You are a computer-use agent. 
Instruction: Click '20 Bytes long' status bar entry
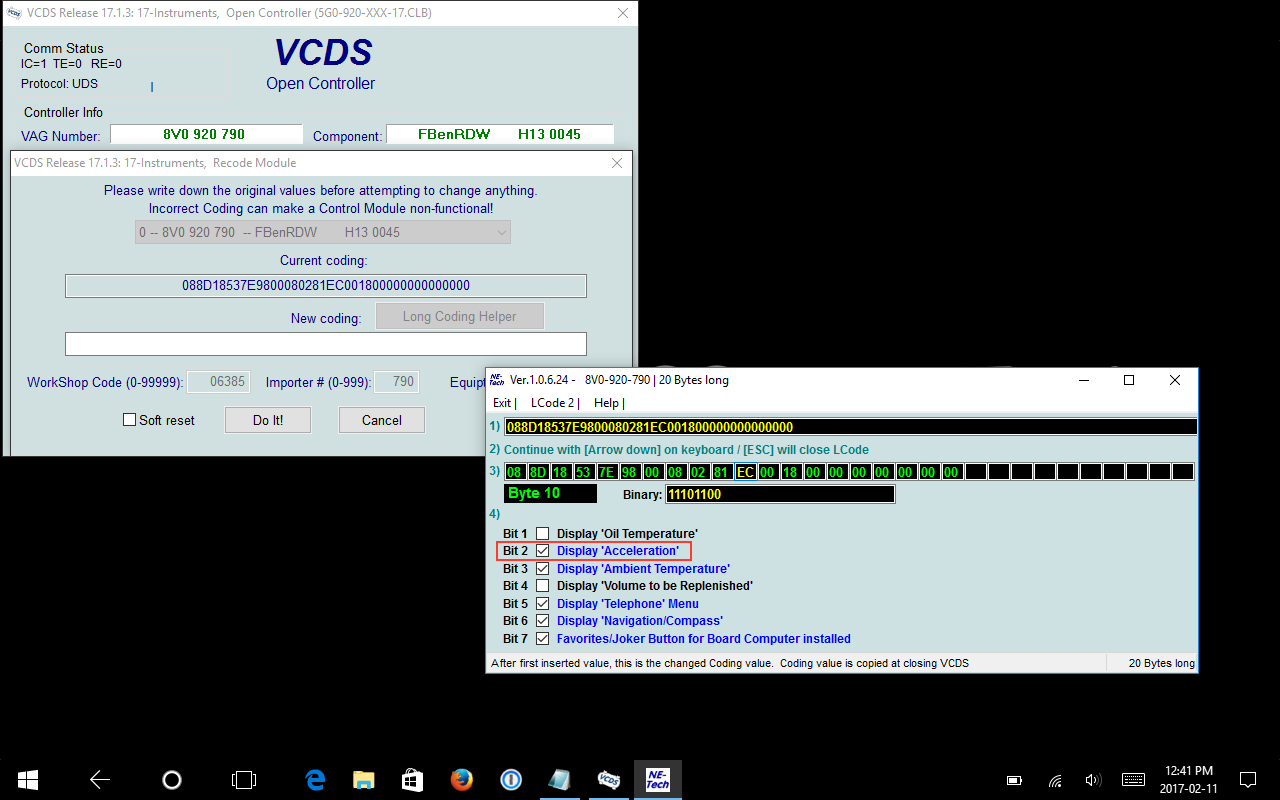point(1161,663)
